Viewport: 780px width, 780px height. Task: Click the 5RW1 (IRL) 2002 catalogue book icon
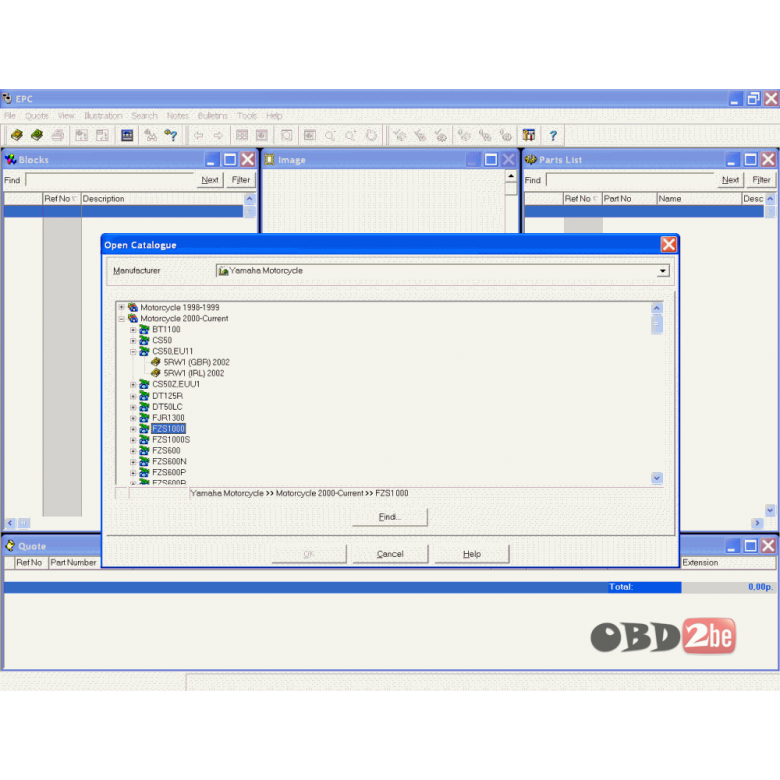point(156,373)
